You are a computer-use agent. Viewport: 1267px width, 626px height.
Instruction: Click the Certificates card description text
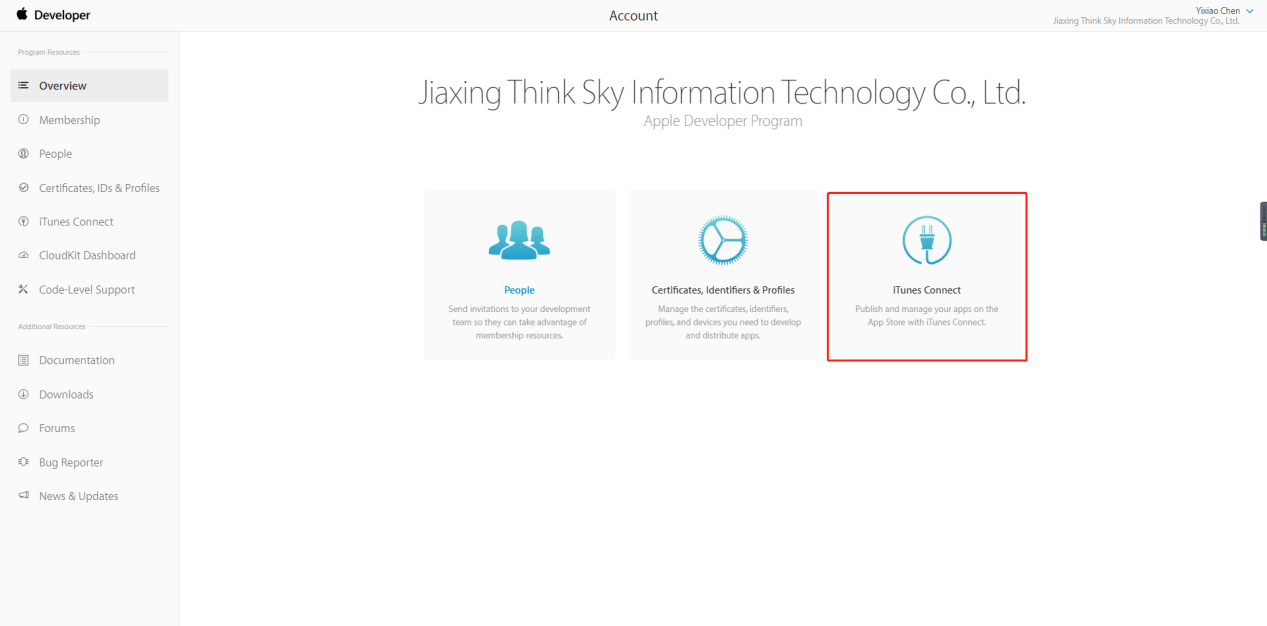[723, 322]
